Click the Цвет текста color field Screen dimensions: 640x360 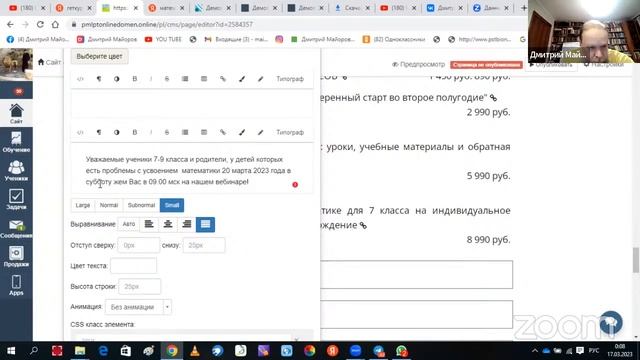coord(133,266)
